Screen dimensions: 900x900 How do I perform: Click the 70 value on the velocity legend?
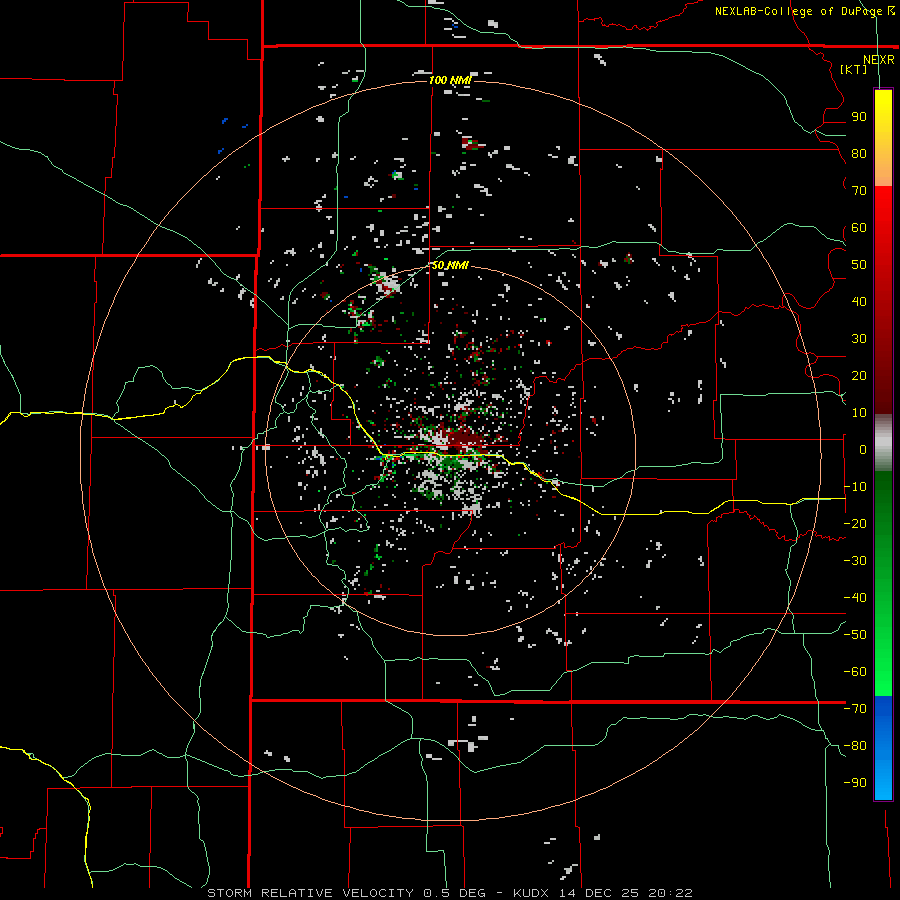coord(859,191)
